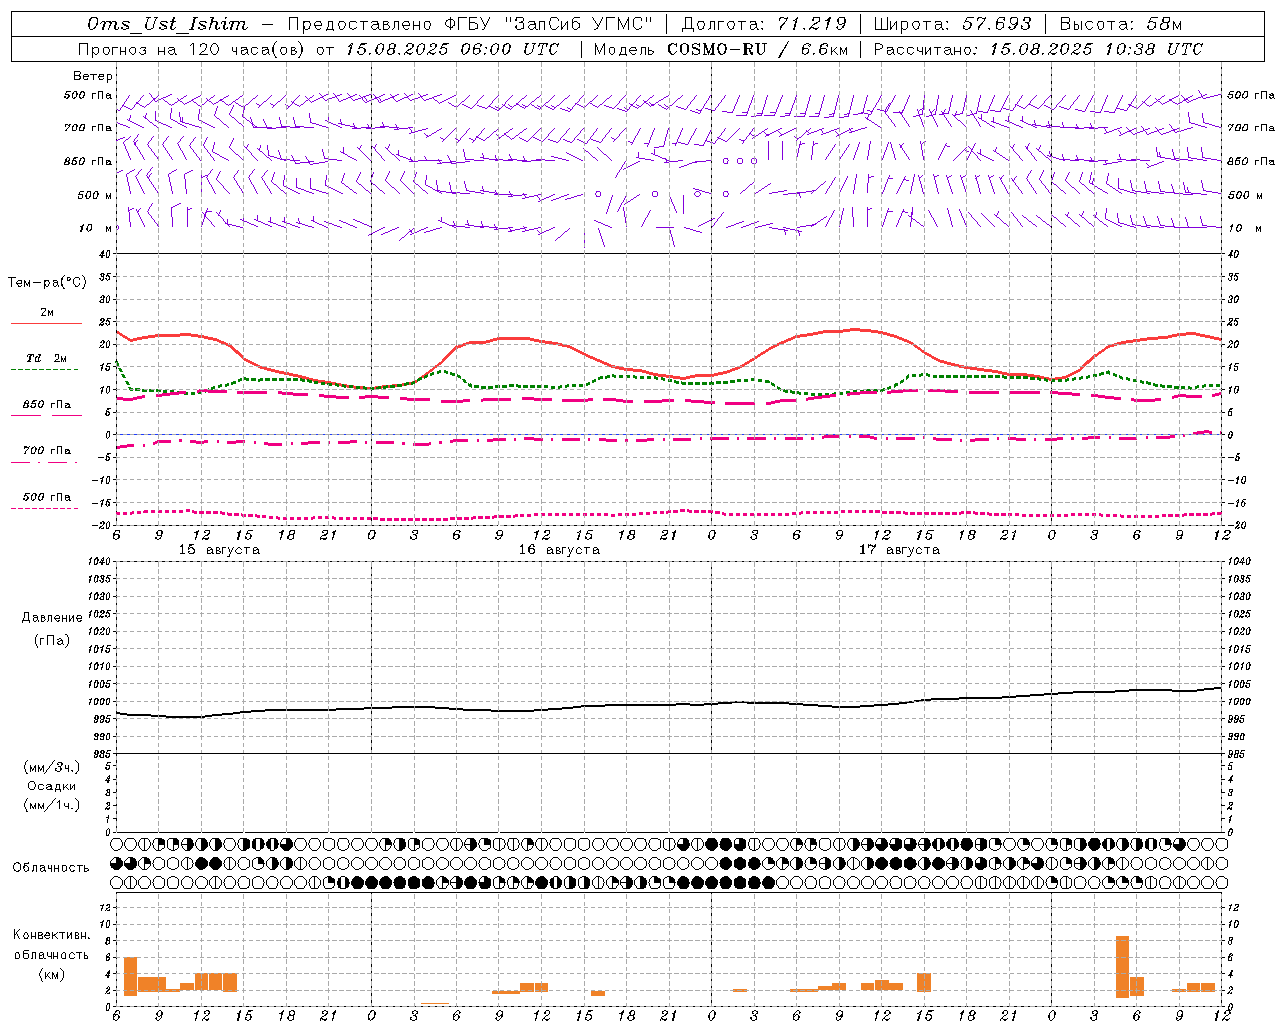Image resolution: width=1280 pixels, height=1024 pixels.
Task: Click the Облачность panel label
Action: [51, 868]
